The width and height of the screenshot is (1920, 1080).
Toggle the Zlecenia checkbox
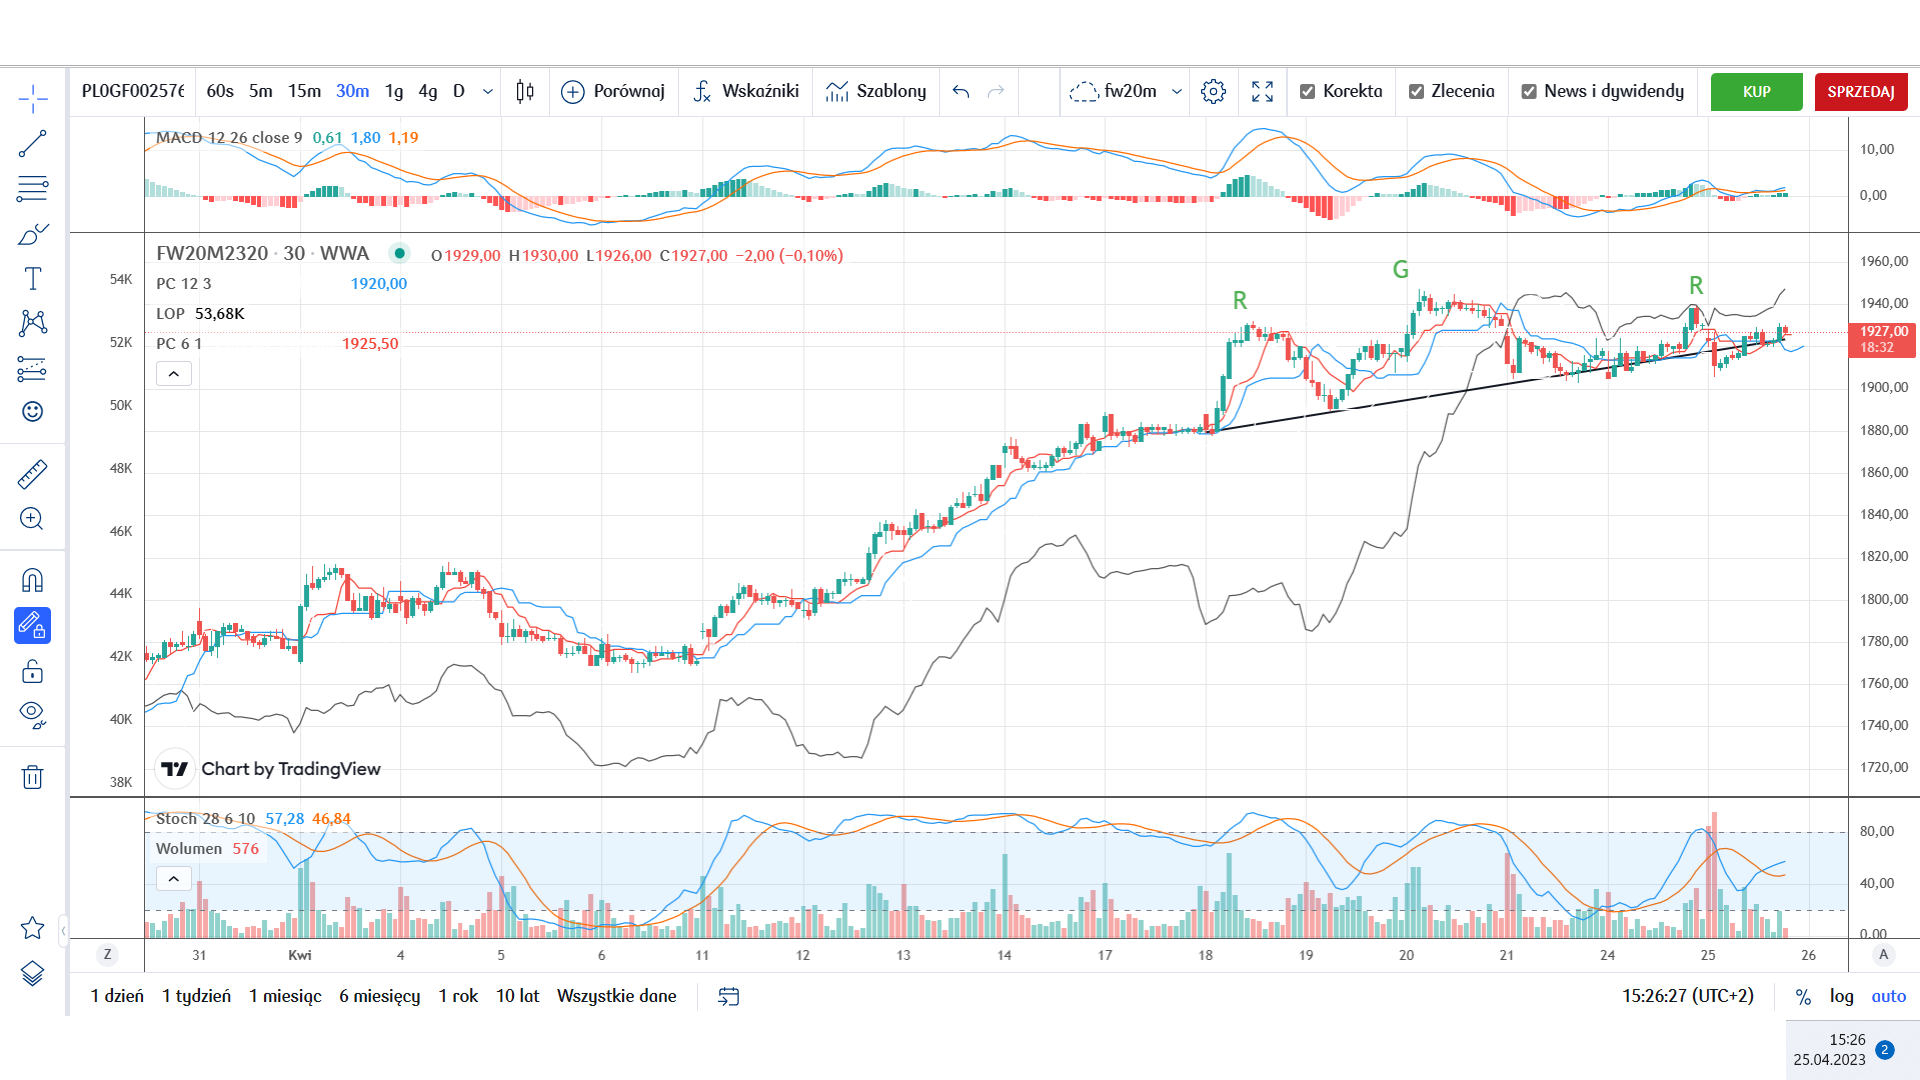1416,91
